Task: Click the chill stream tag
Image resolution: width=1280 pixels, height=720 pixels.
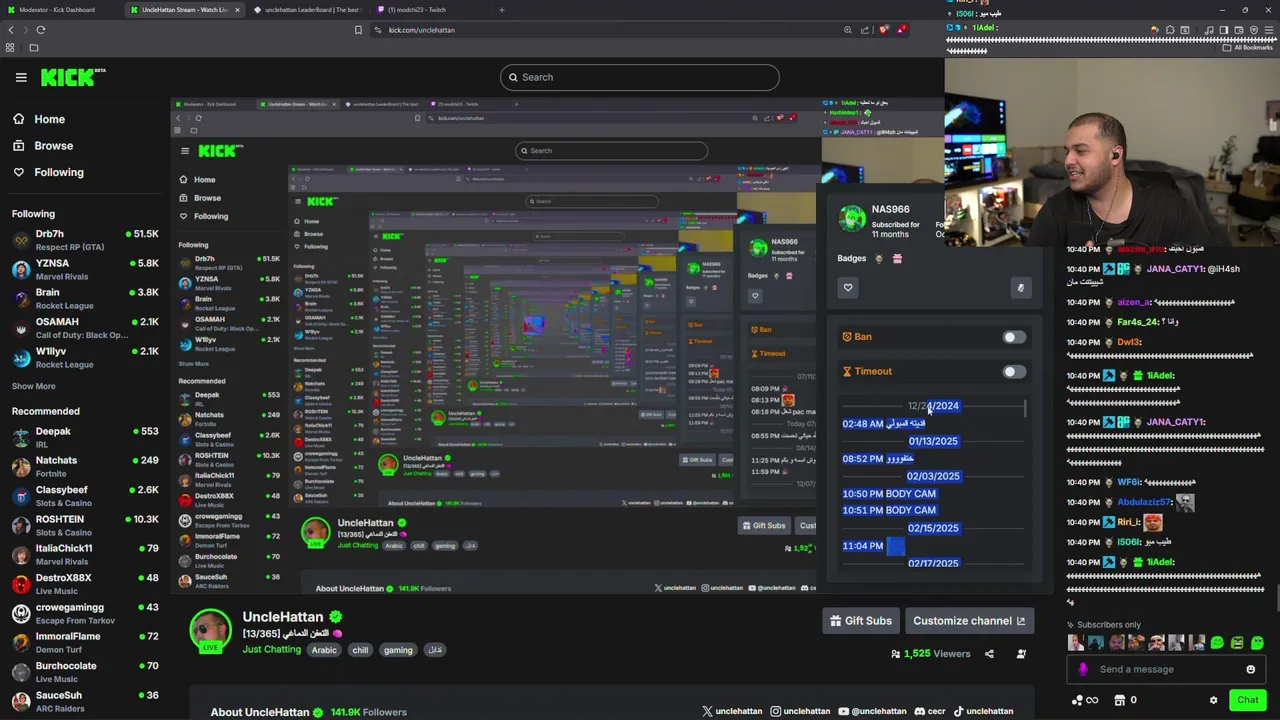Action: coord(360,650)
